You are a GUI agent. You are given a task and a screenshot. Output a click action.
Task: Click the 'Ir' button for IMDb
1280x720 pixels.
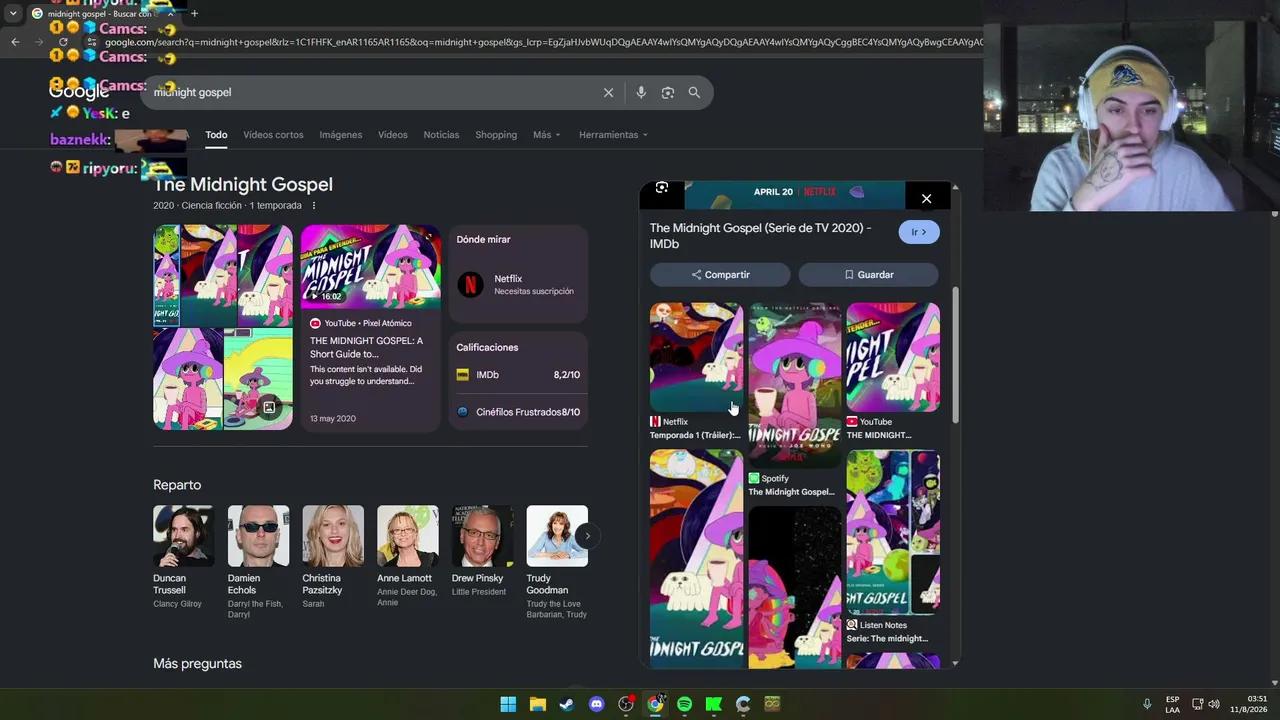click(x=919, y=232)
